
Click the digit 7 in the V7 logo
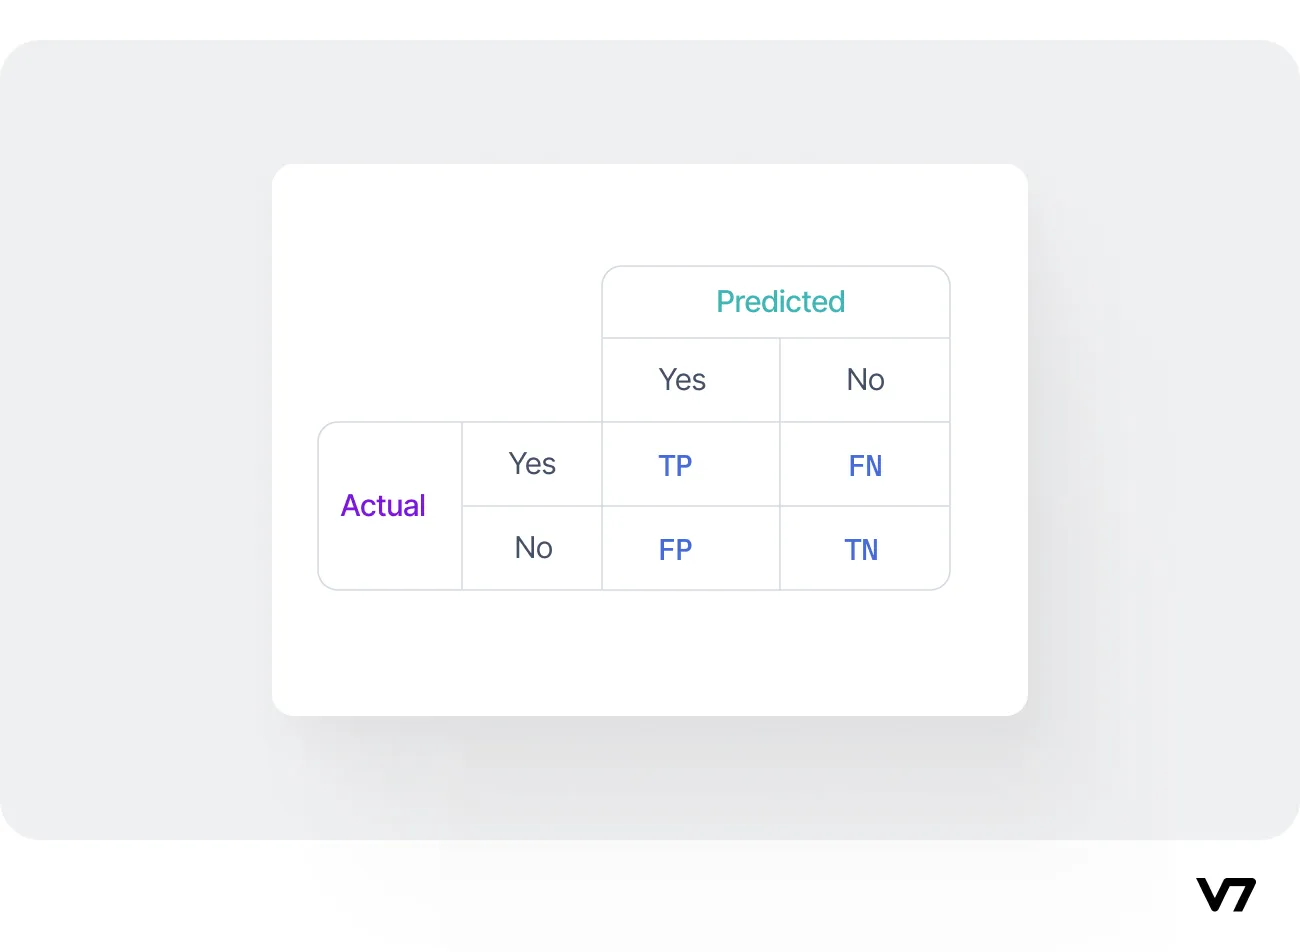pos(1243,895)
